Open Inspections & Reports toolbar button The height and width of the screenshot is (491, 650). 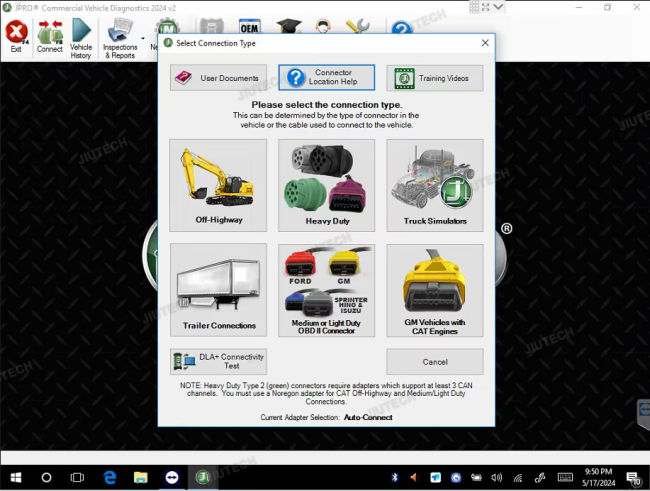pos(118,38)
